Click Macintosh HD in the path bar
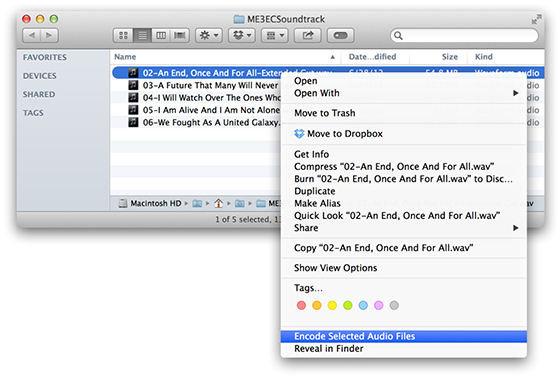This screenshot has height=377, width=560. tap(150, 203)
